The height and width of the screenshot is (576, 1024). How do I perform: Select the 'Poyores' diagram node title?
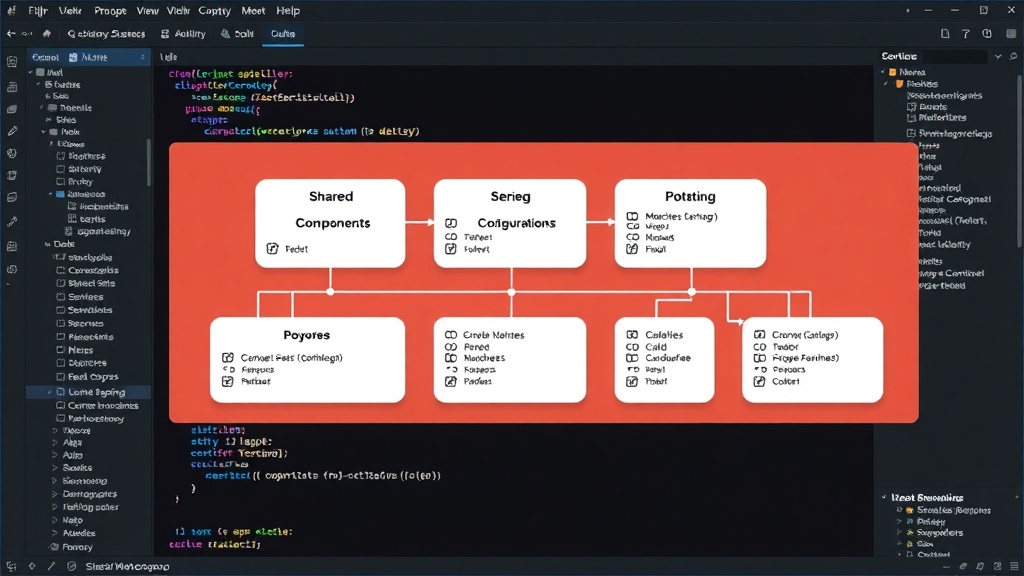click(x=306, y=334)
